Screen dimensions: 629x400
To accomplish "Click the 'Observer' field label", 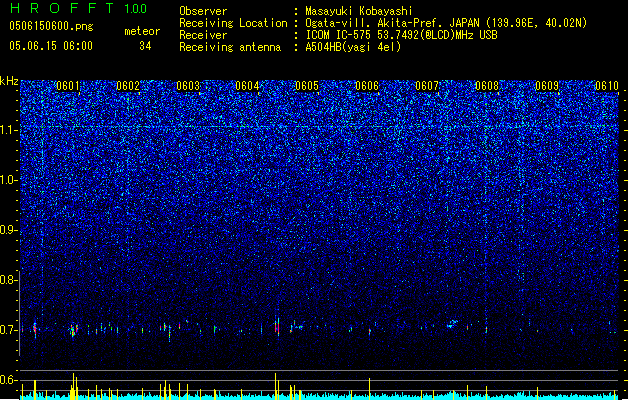I will pos(203,11).
